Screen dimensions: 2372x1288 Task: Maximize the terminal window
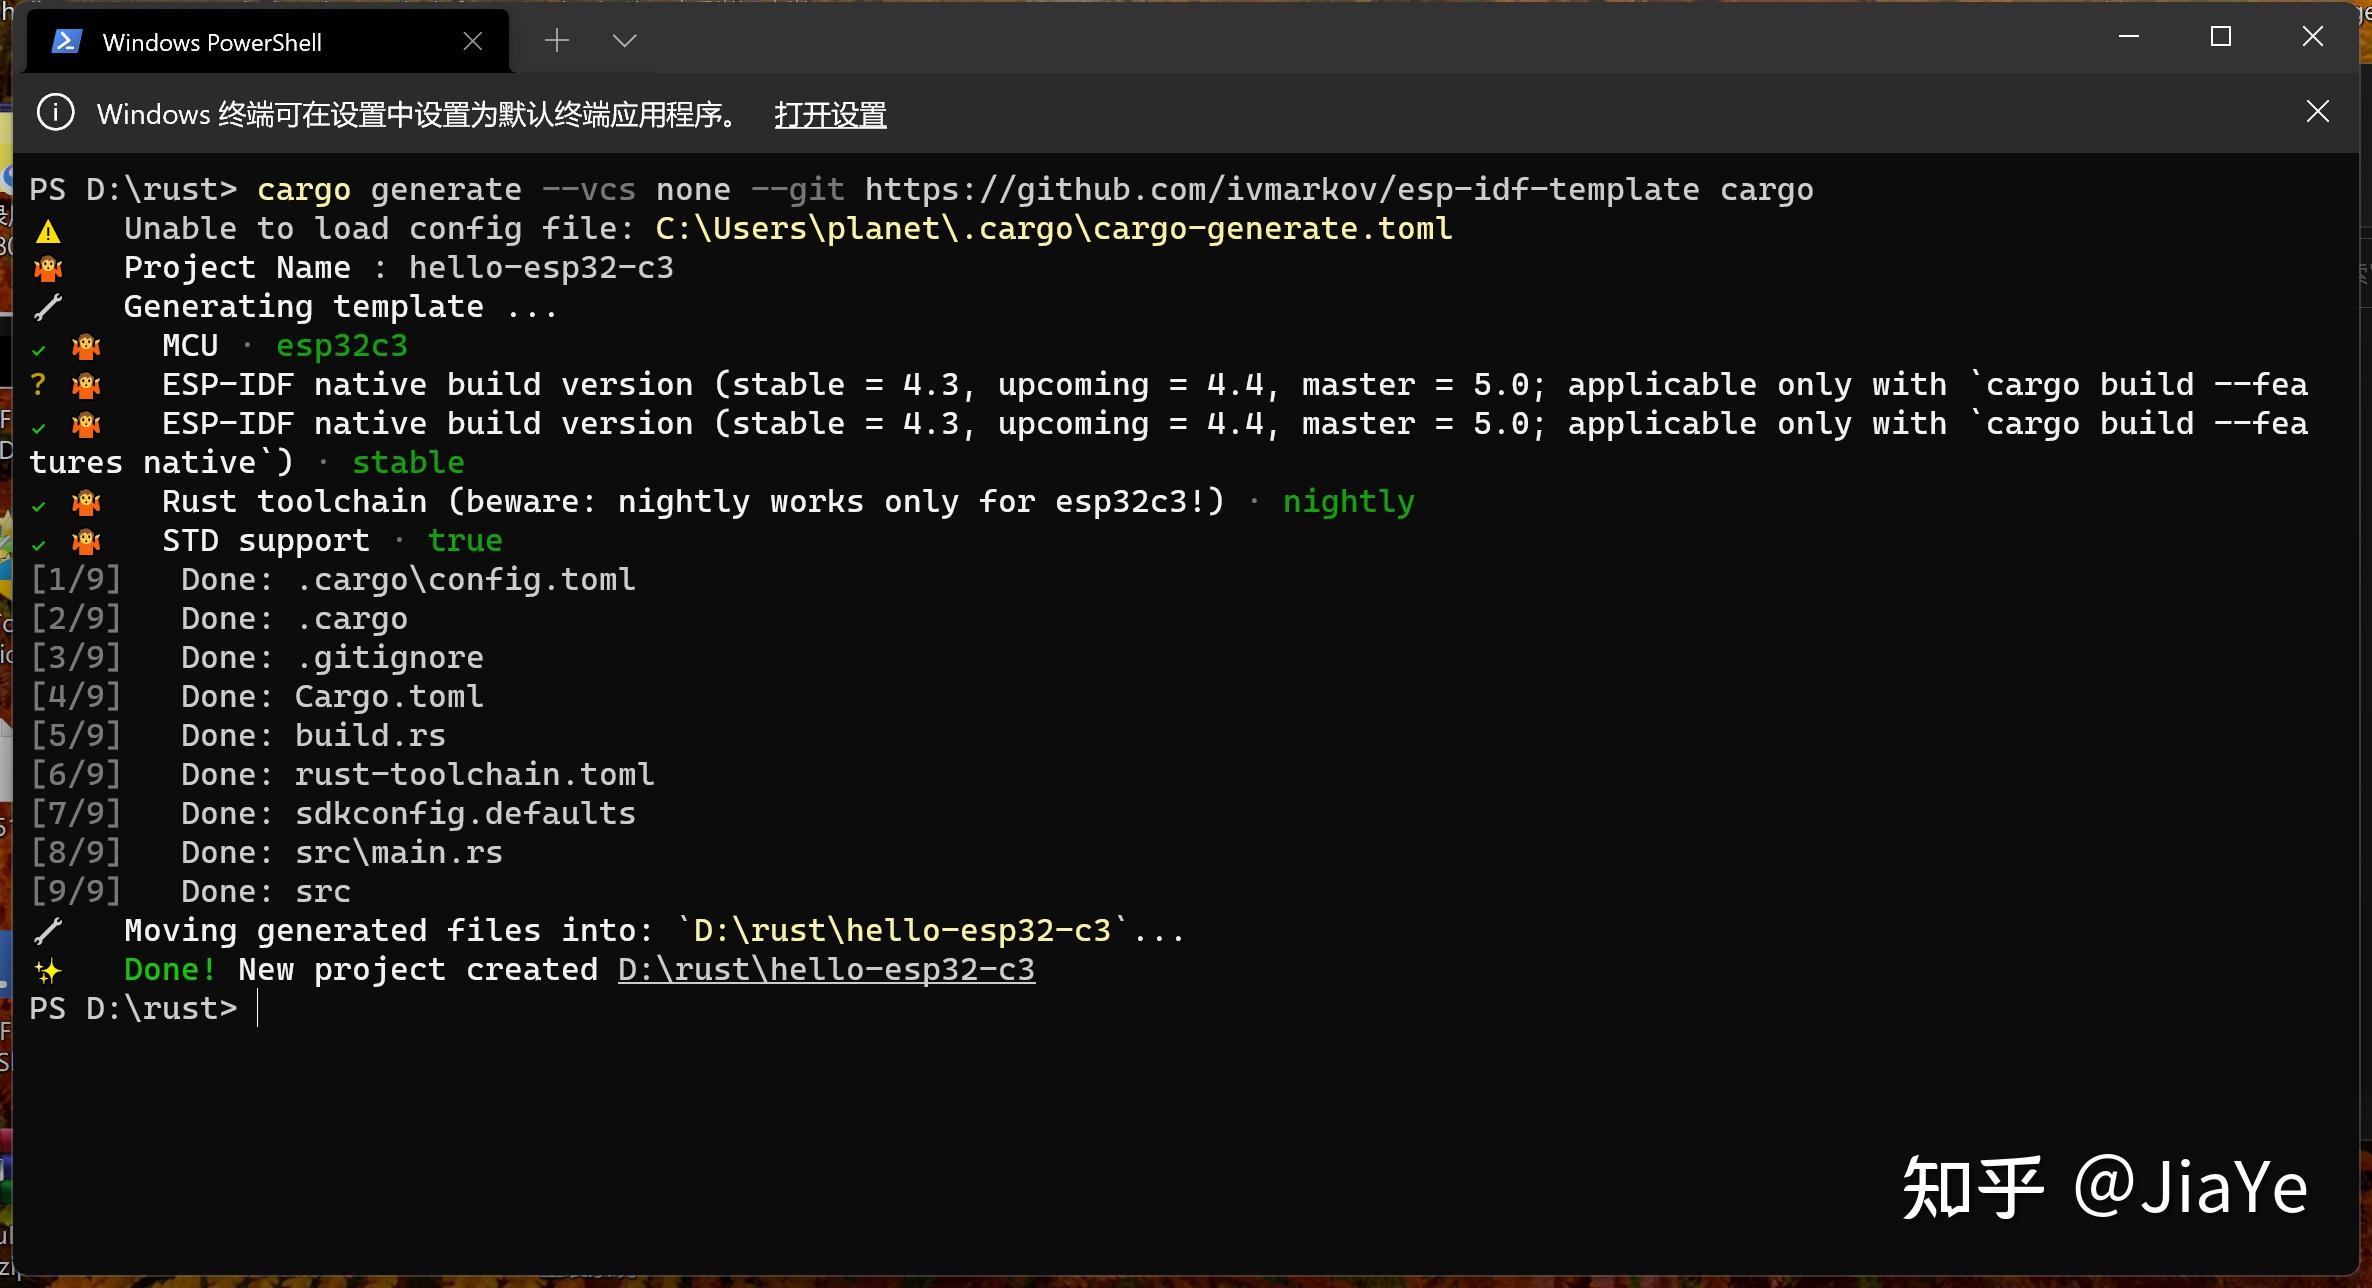[2221, 37]
